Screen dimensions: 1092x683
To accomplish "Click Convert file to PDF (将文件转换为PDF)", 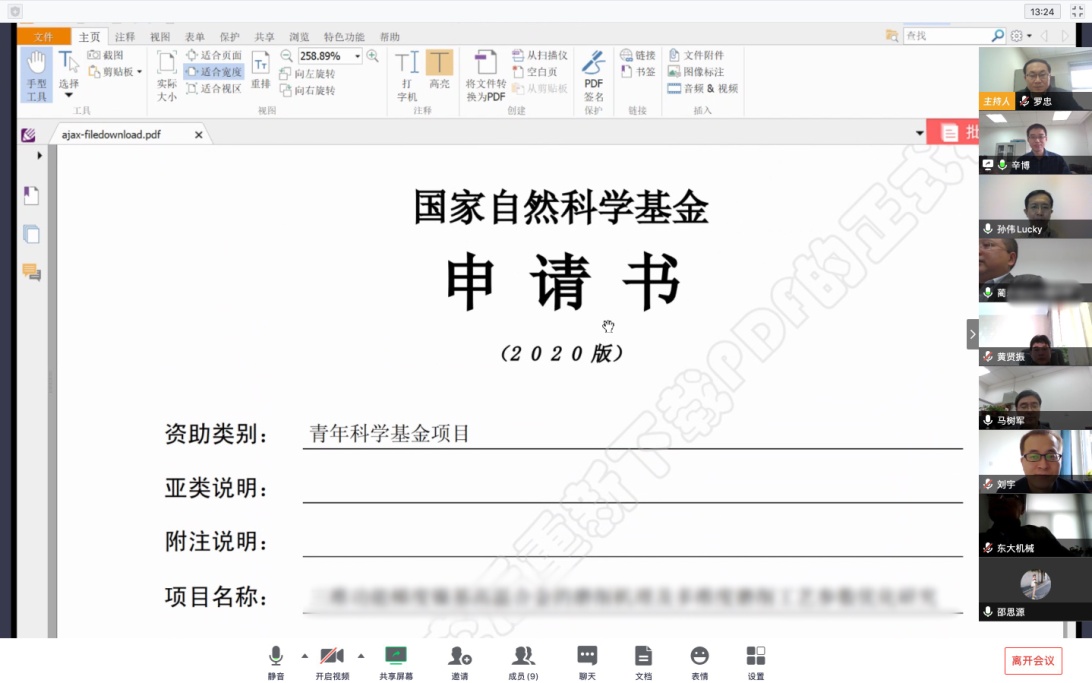I will (x=485, y=76).
